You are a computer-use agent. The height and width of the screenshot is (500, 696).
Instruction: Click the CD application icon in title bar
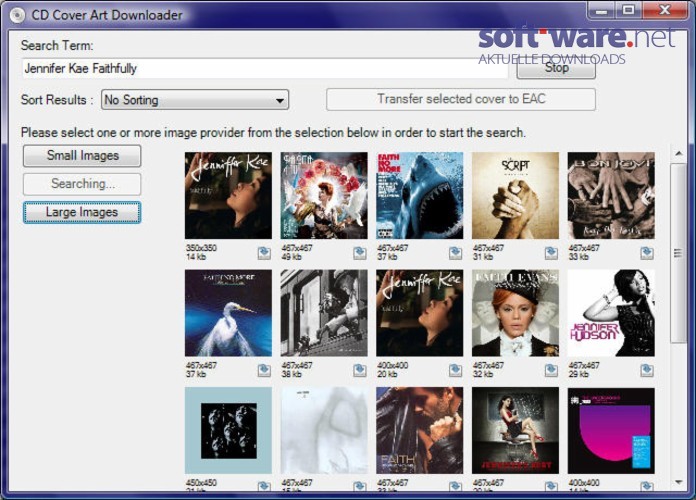[17, 15]
